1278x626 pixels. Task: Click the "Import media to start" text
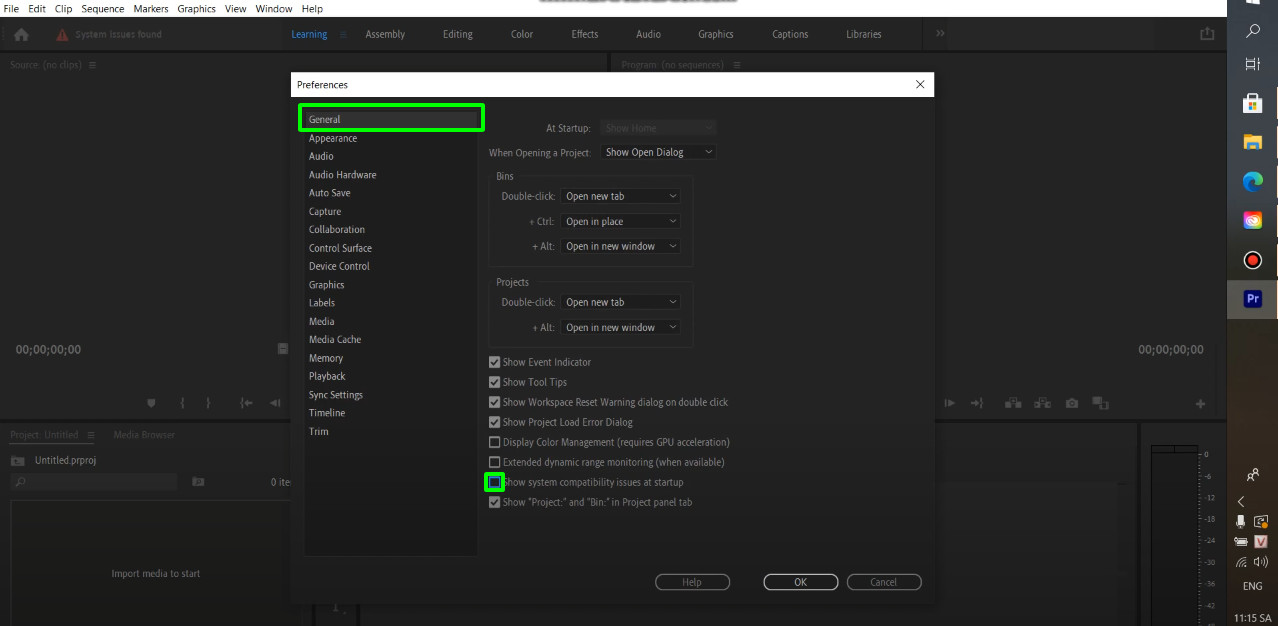[156, 574]
